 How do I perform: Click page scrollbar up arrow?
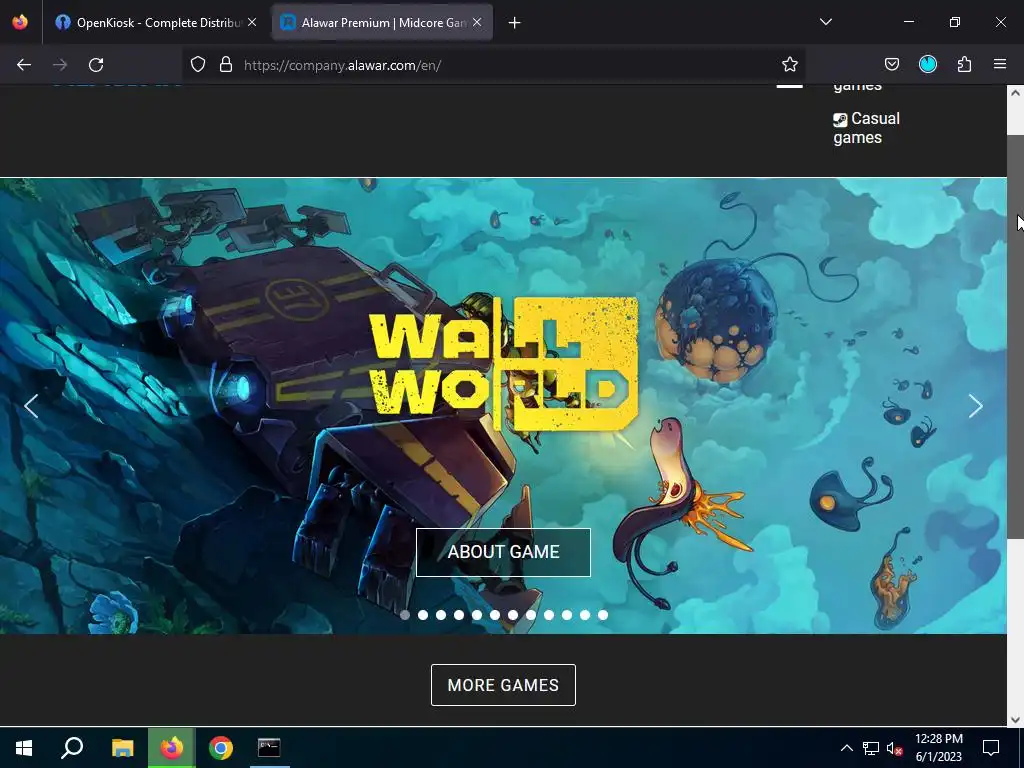(1015, 93)
